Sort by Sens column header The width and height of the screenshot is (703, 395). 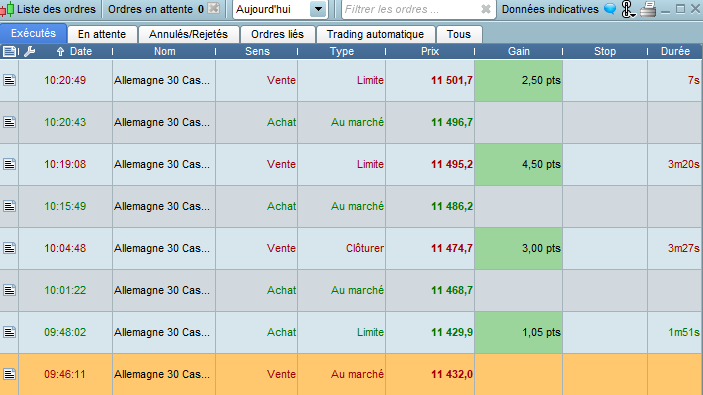pyautogui.click(x=257, y=52)
